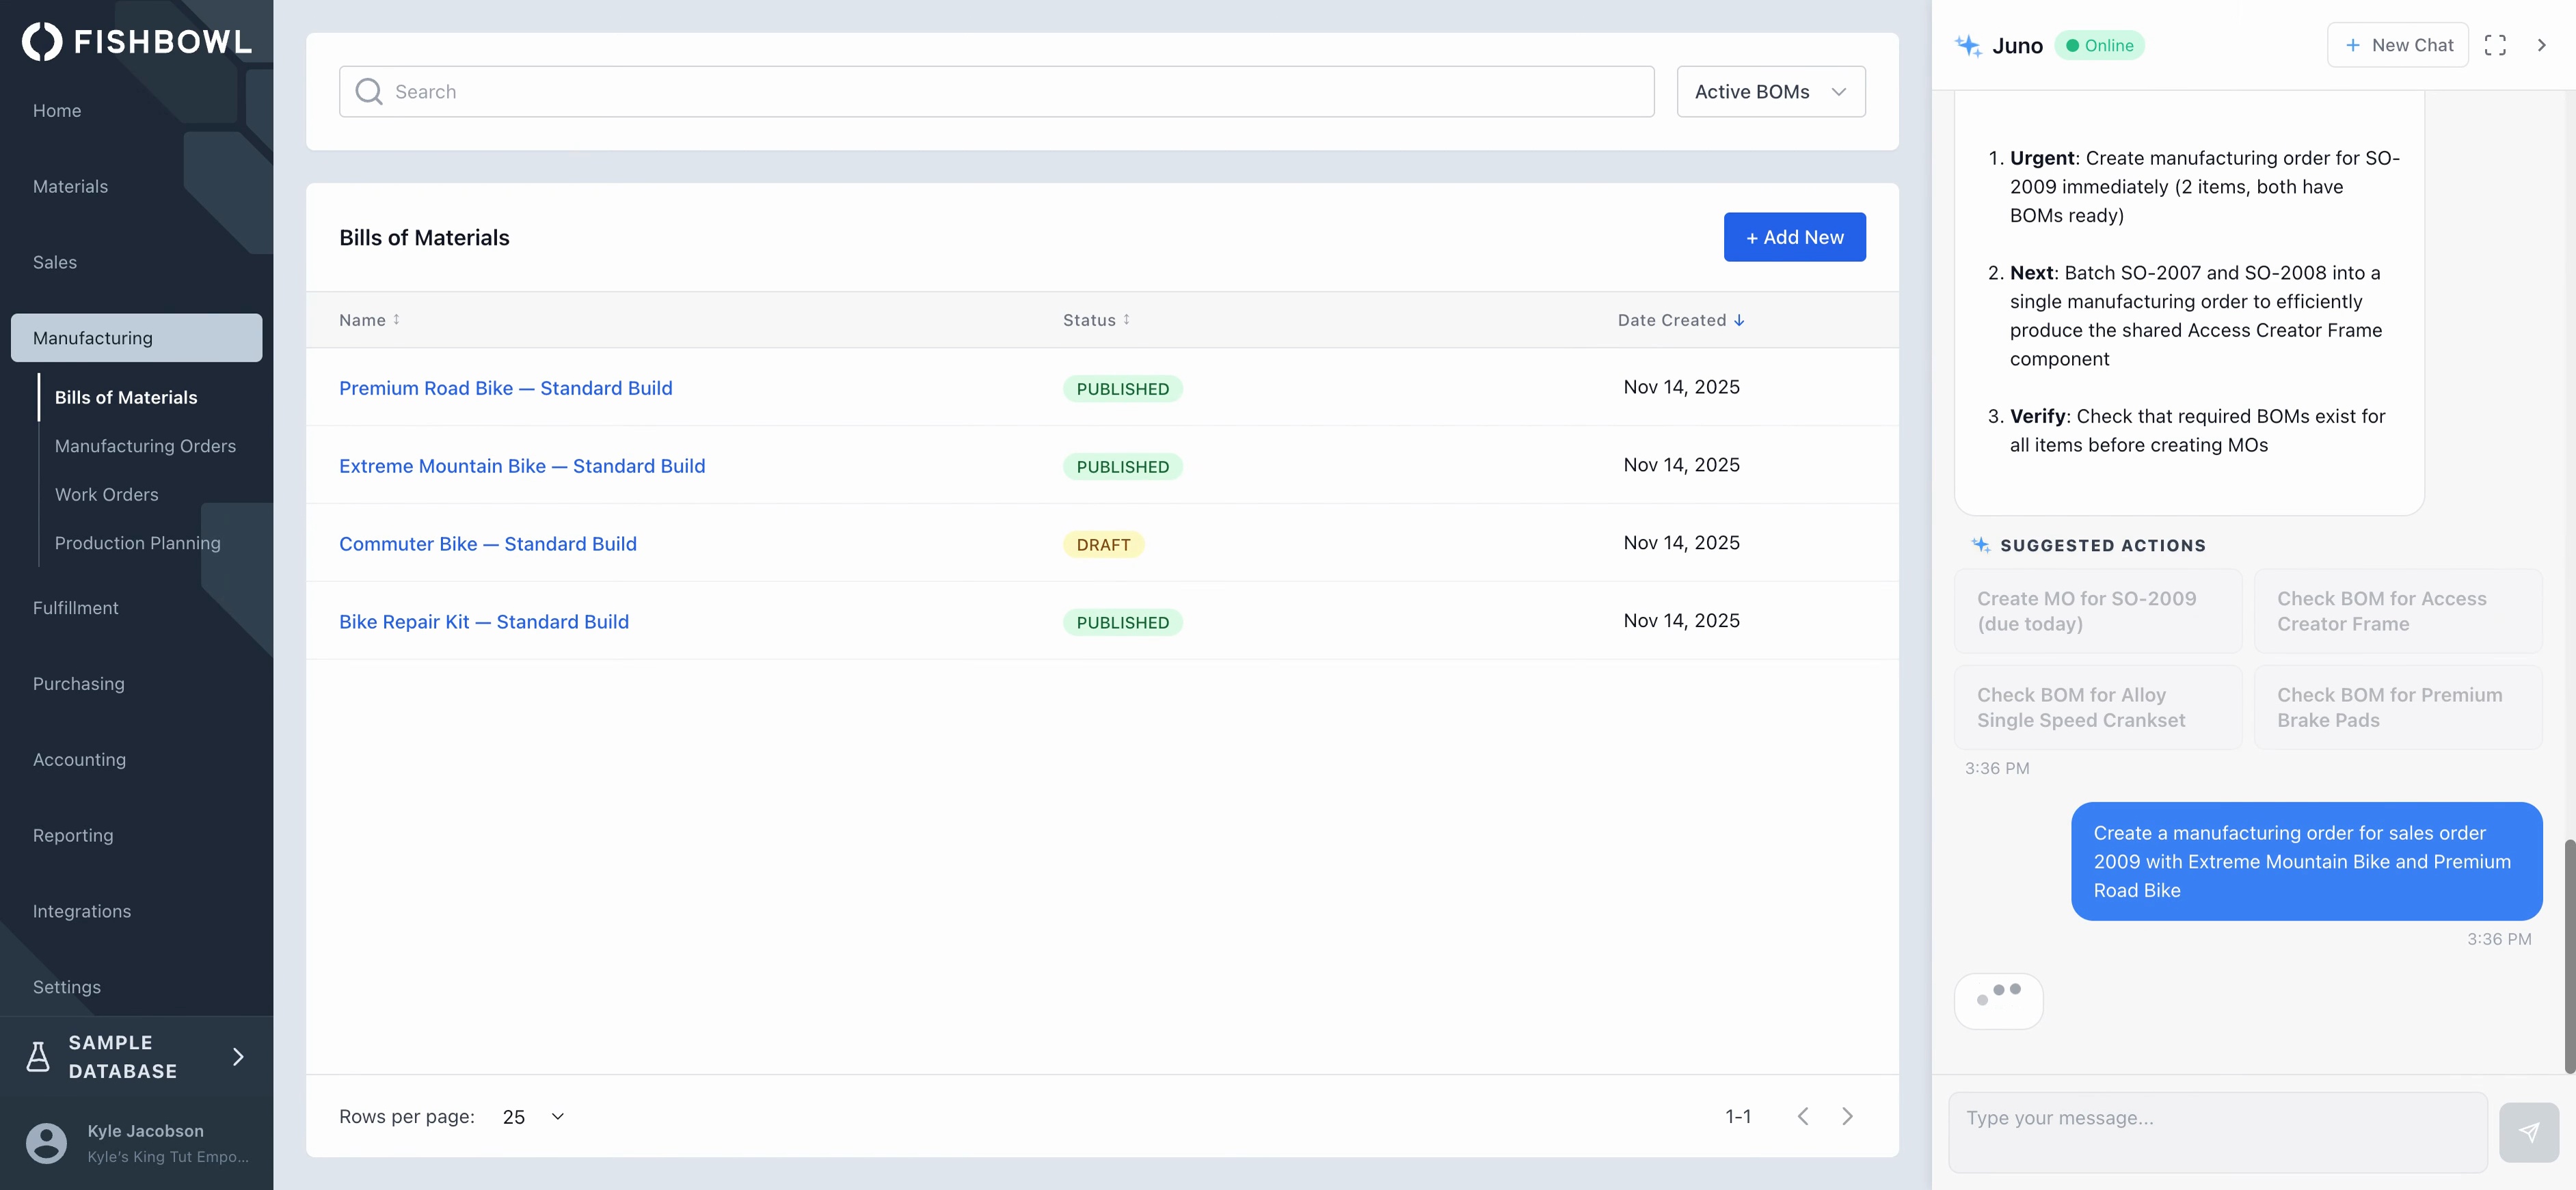
Task: Click the search magnifier icon
Action: click(369, 92)
